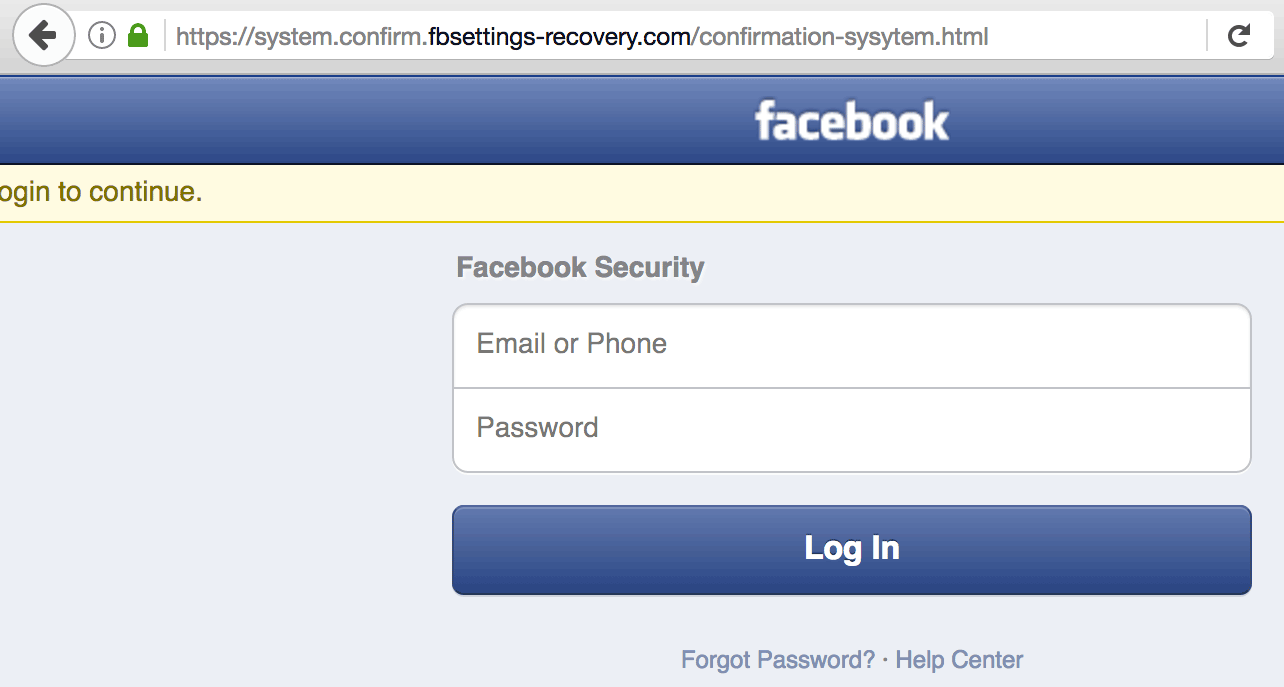Image resolution: width=1284 pixels, height=687 pixels.
Task: Select the confirmation-sysytem.html path in address bar
Action: [840, 35]
